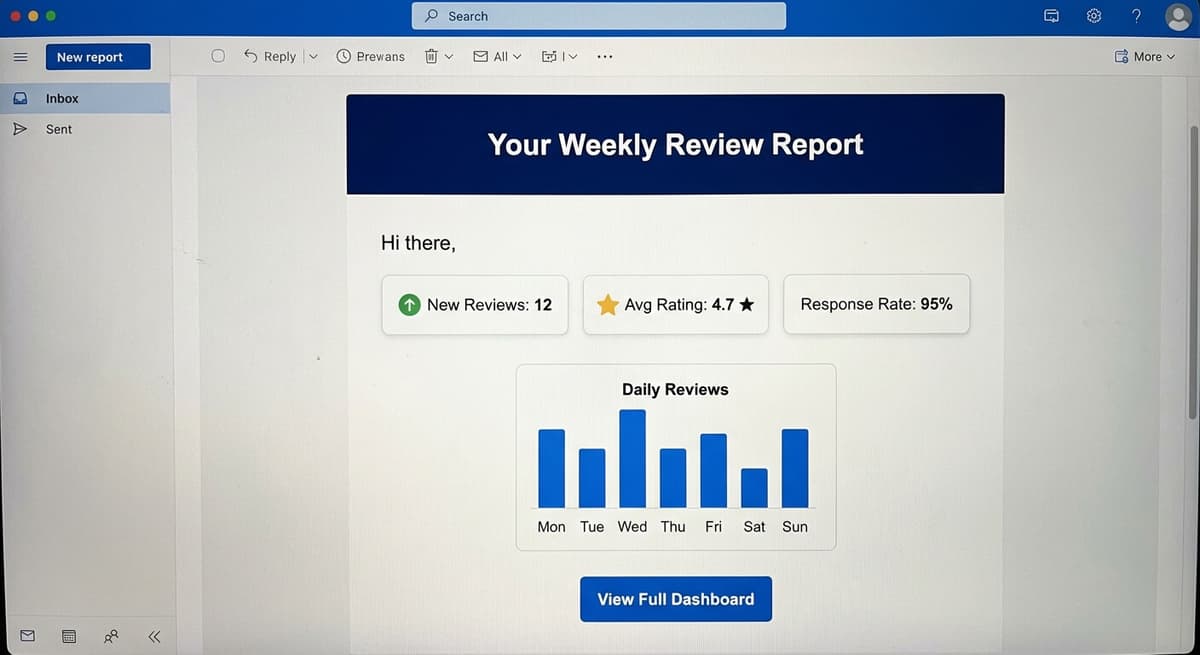This screenshot has width=1200, height=655.
Task: Open the View Full Dashboard link
Action: pos(675,599)
